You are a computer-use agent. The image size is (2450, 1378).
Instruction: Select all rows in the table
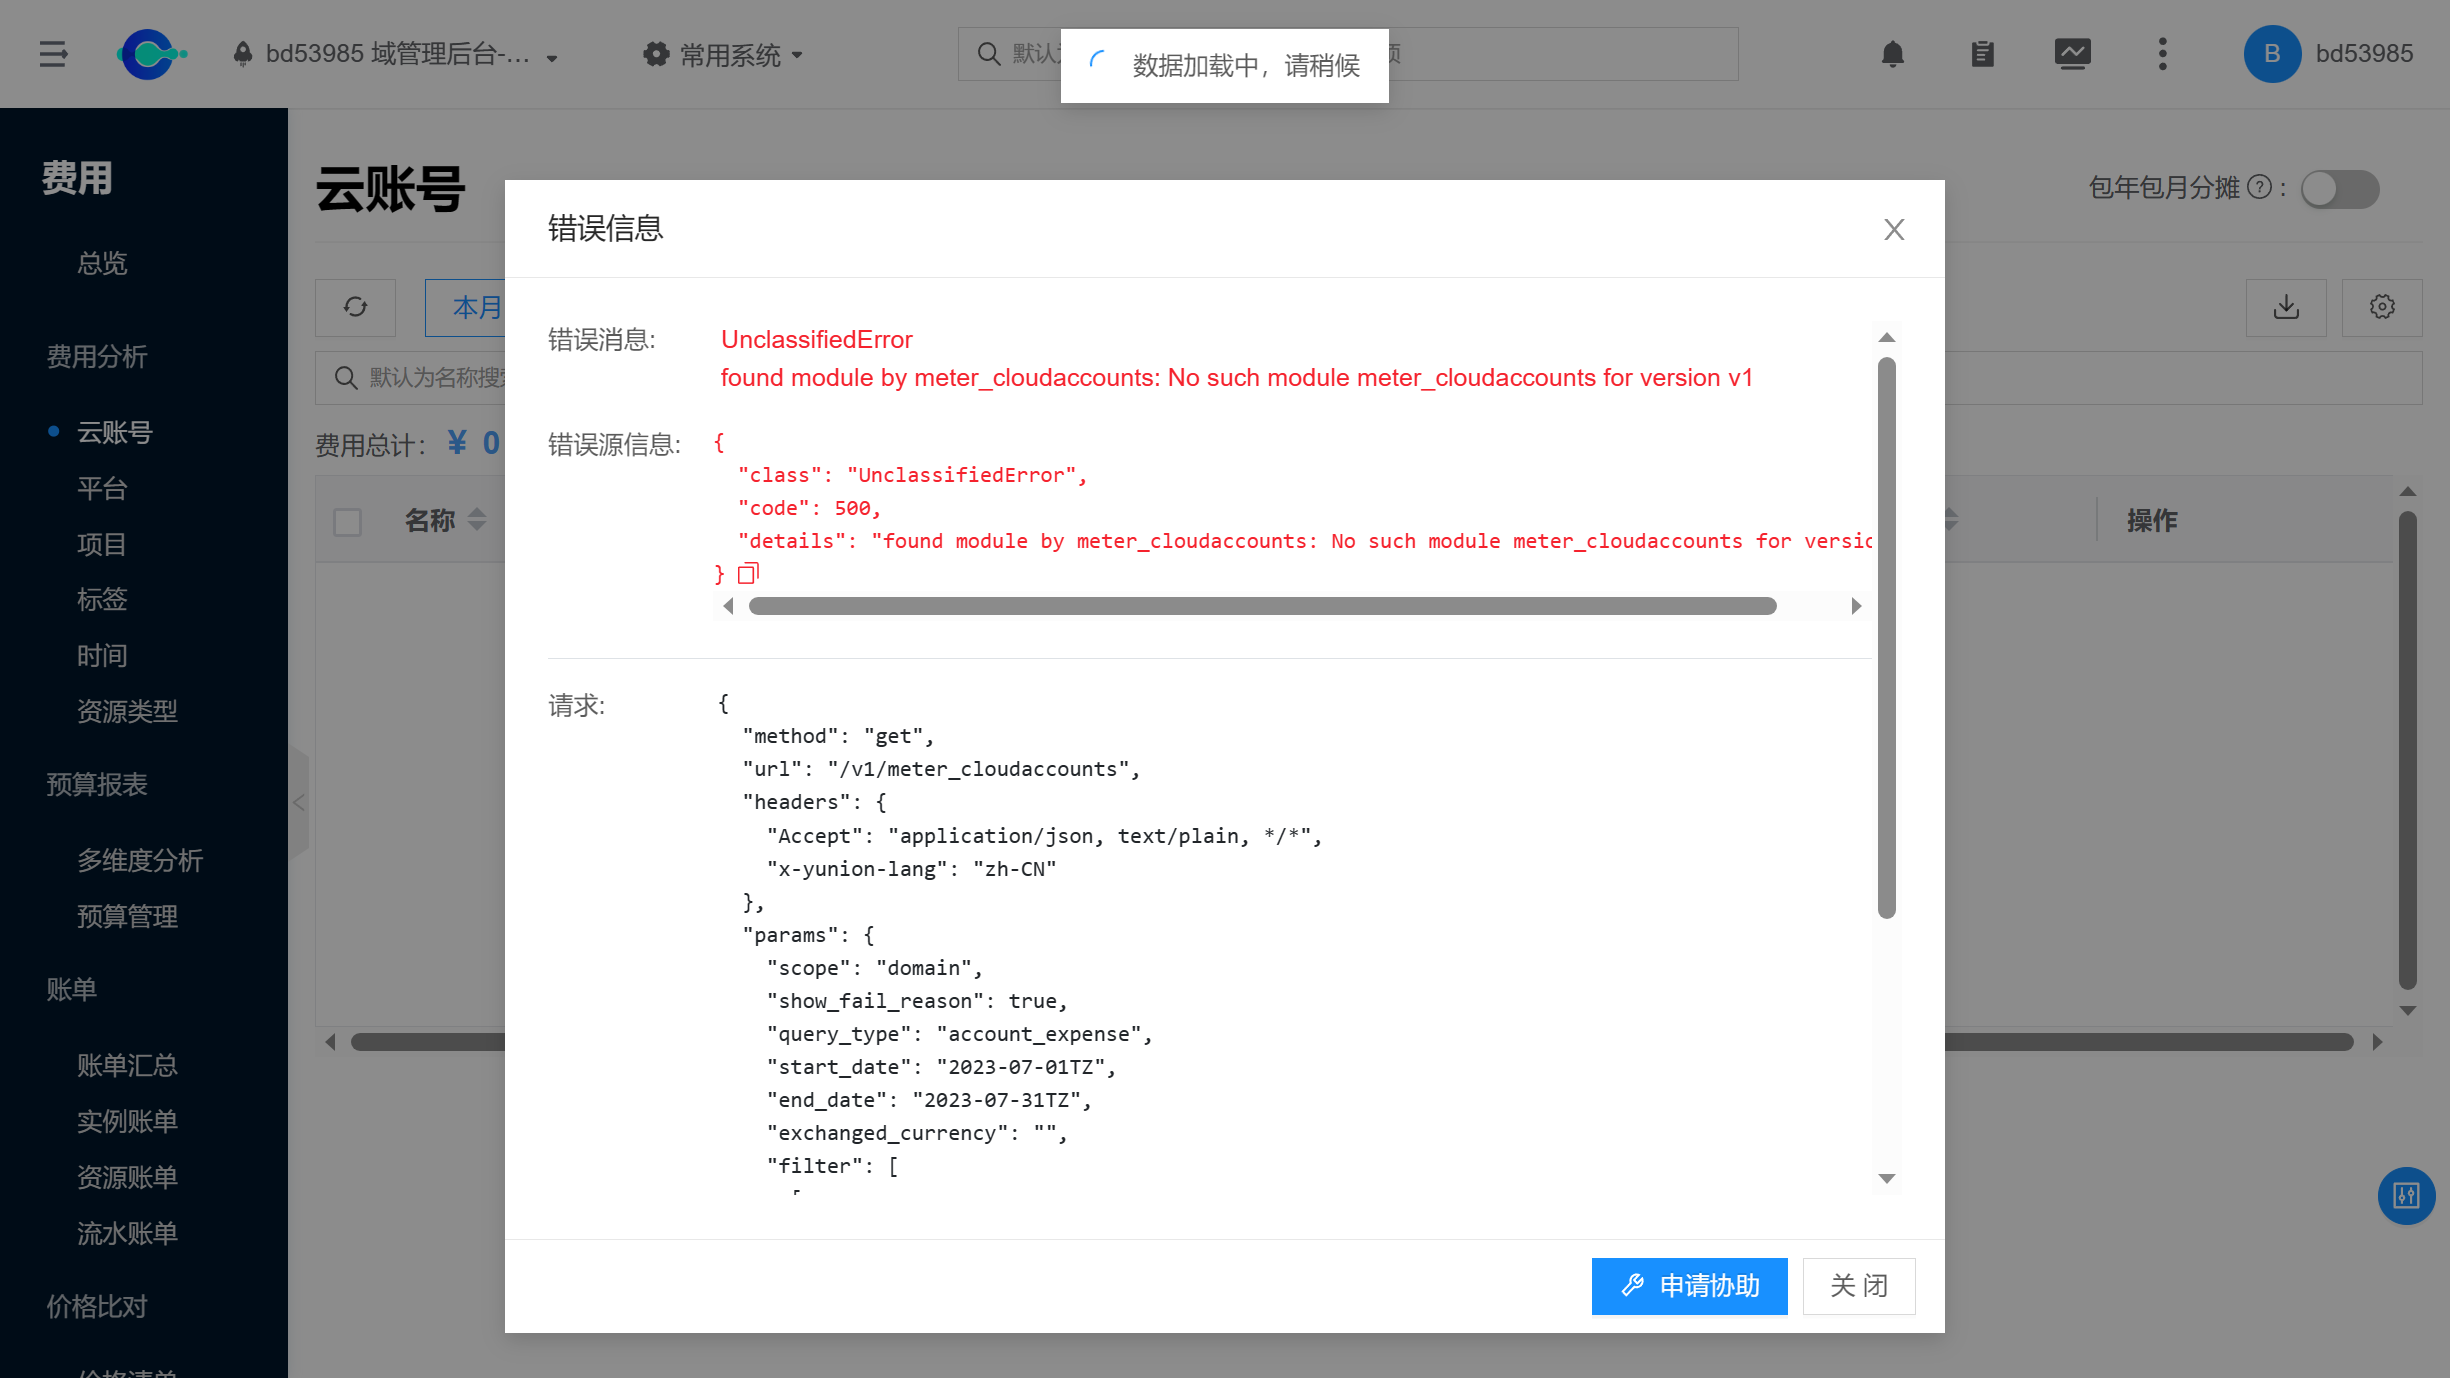347,521
